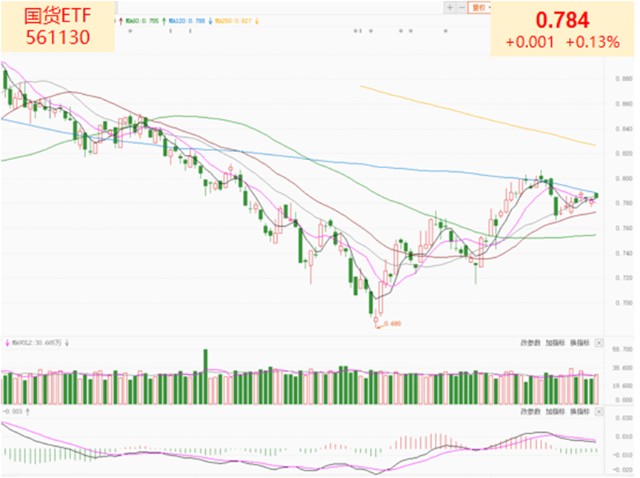640x478 pixels.
Task: Click the 0.700 price axis label
Action: click(624, 303)
